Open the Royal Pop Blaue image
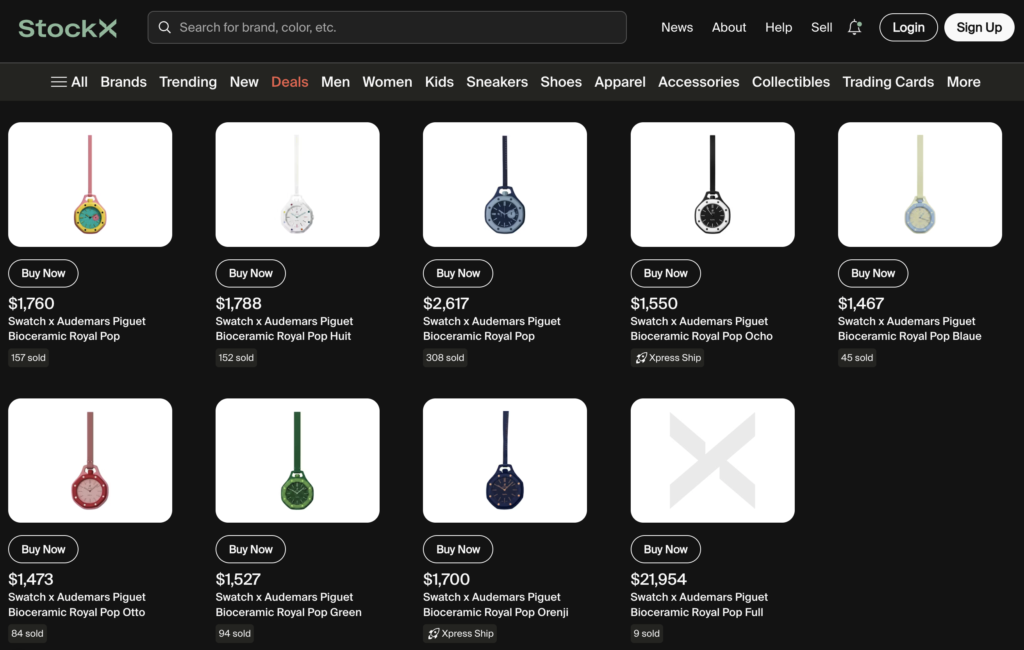 point(920,184)
